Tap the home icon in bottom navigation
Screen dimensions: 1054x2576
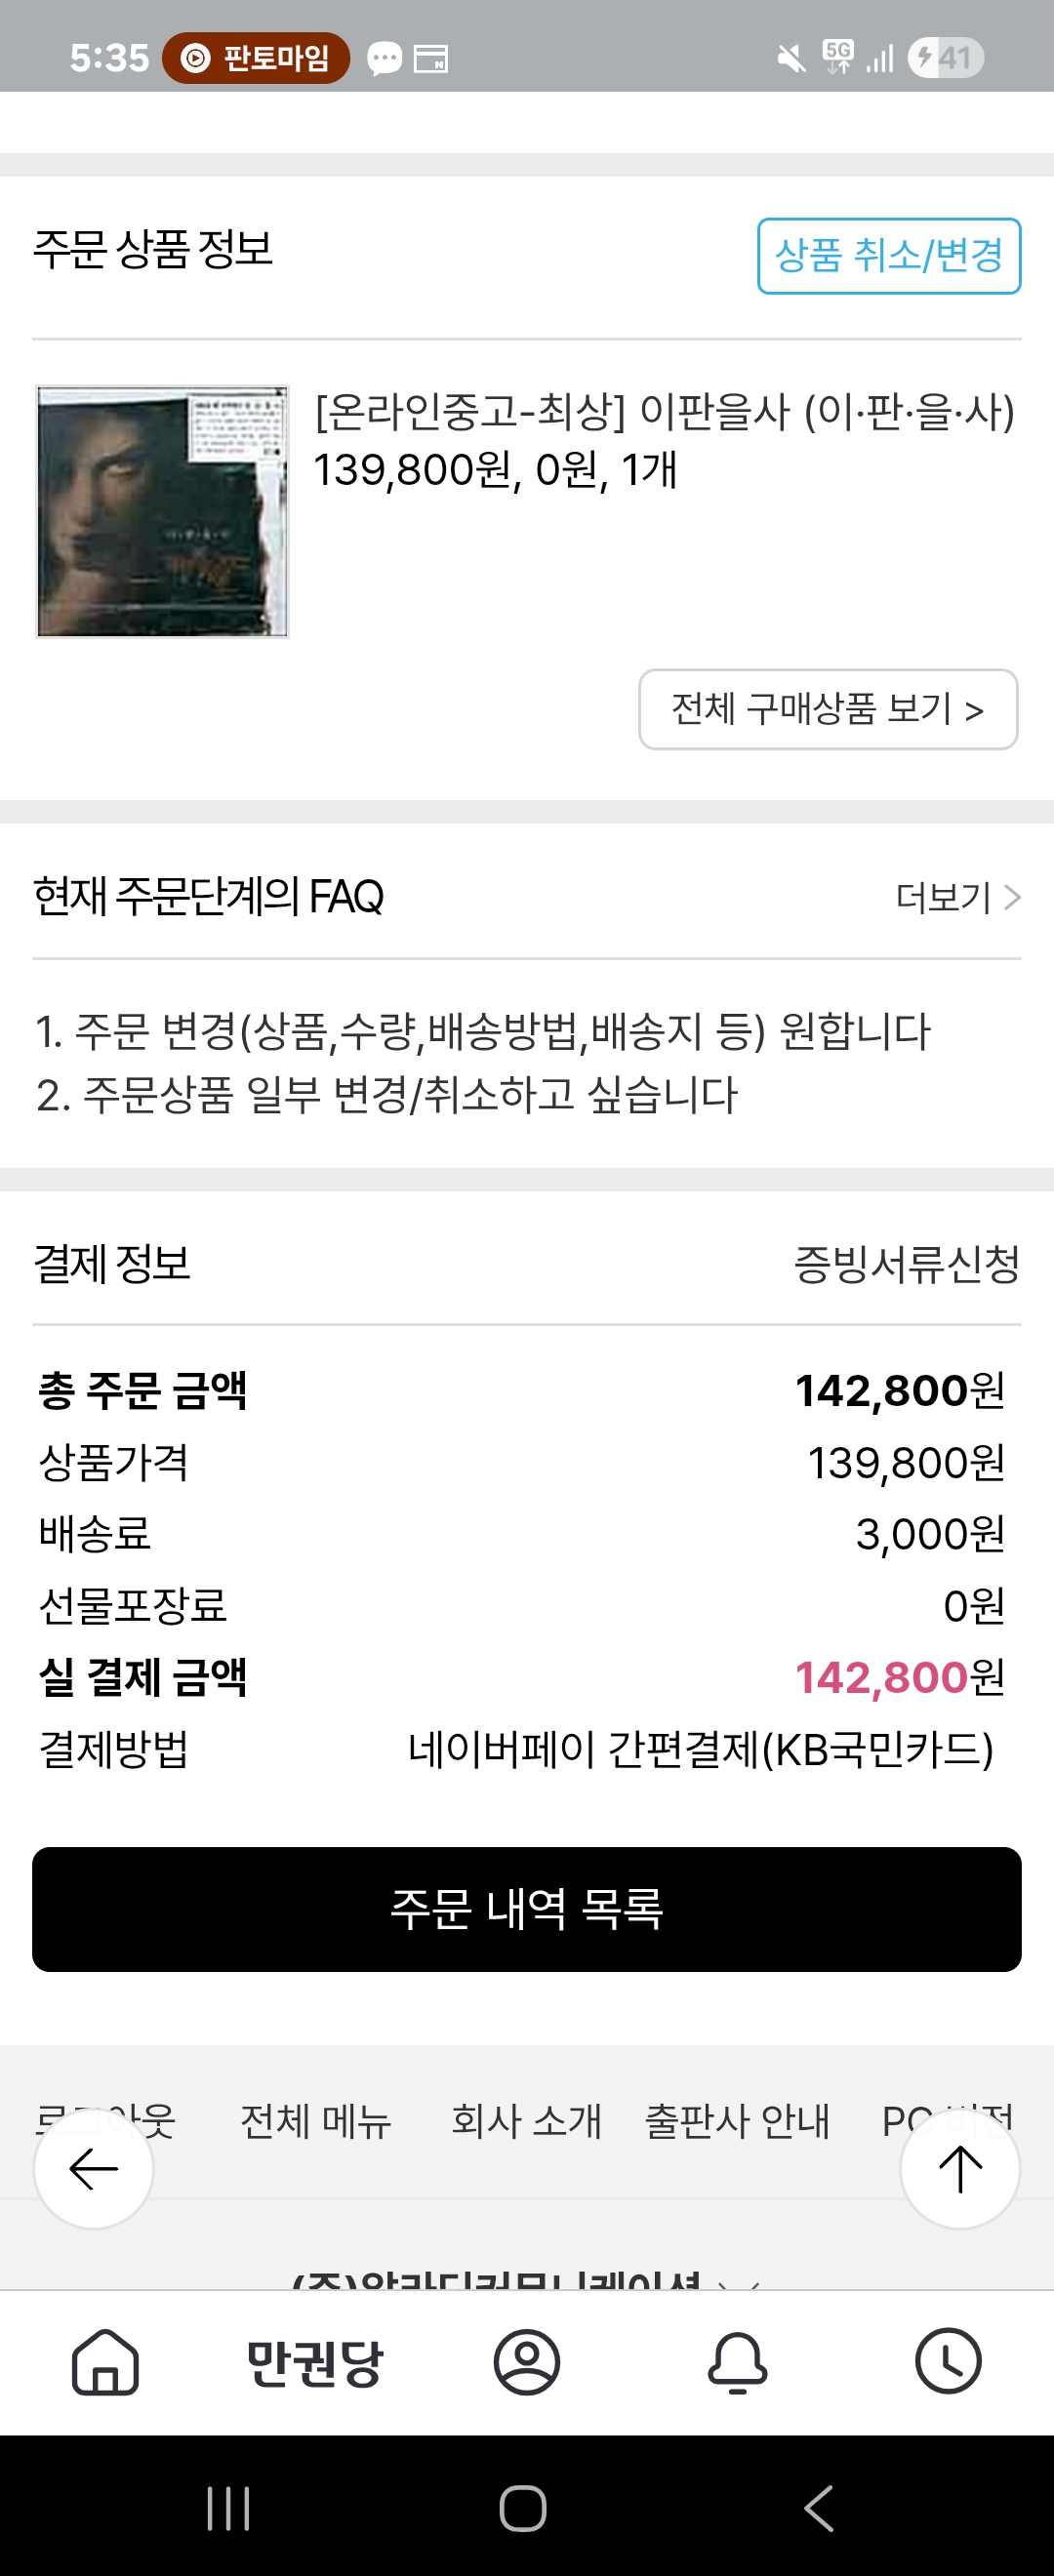[105, 2362]
